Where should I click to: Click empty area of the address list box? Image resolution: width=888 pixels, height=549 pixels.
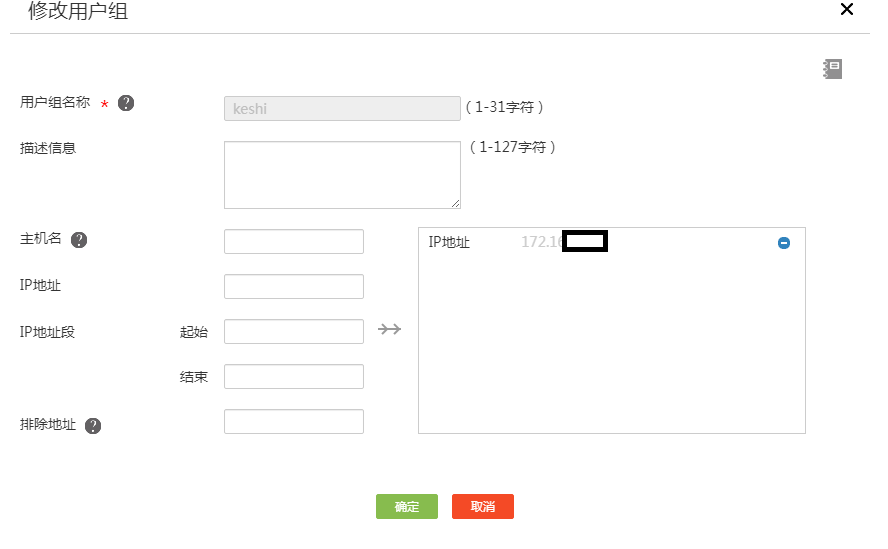[611, 350]
